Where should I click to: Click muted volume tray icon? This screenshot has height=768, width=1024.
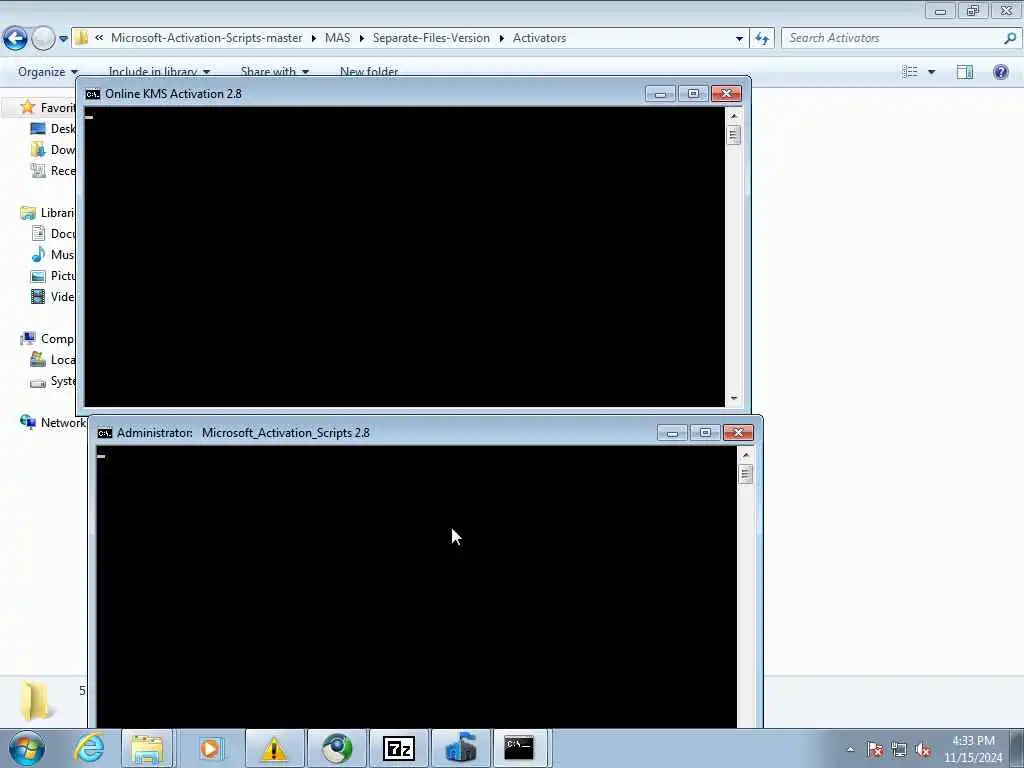(923, 750)
